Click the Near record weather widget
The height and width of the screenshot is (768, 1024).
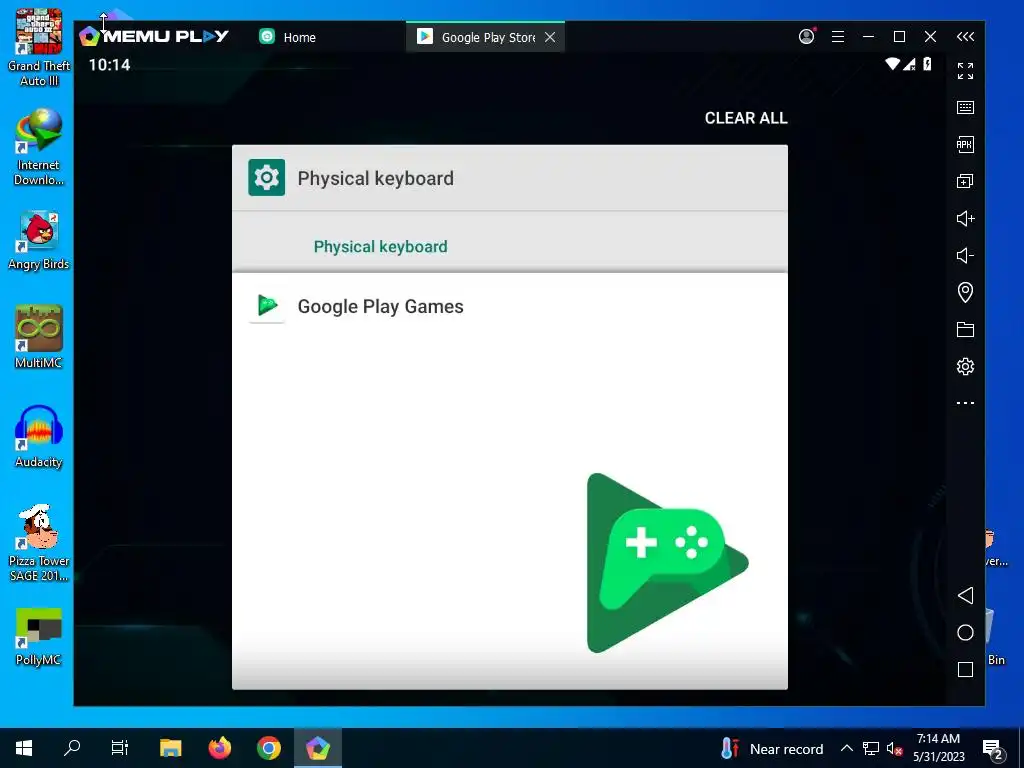tap(772, 748)
